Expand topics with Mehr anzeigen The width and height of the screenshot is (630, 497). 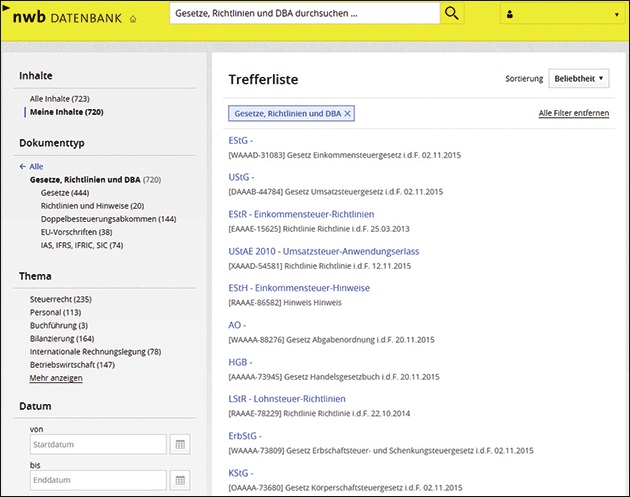point(56,378)
